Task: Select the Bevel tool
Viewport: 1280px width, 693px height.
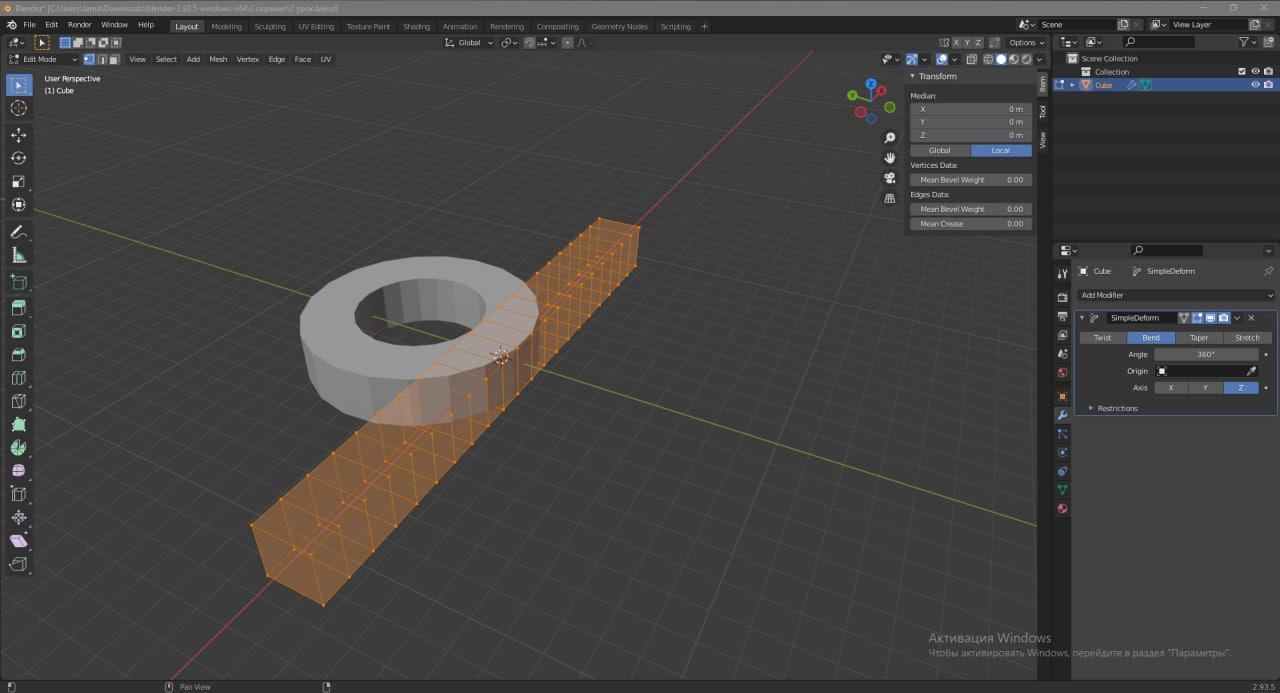Action: [x=18, y=355]
